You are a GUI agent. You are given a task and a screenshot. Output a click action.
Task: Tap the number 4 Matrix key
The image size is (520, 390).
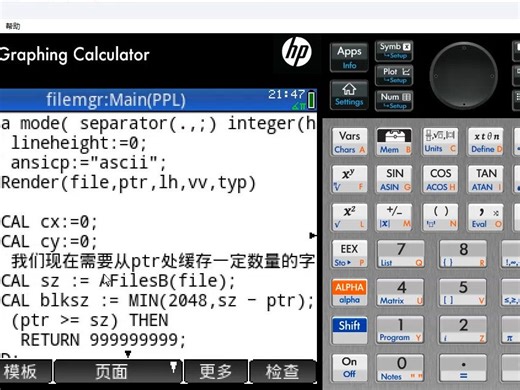[x=401, y=293]
